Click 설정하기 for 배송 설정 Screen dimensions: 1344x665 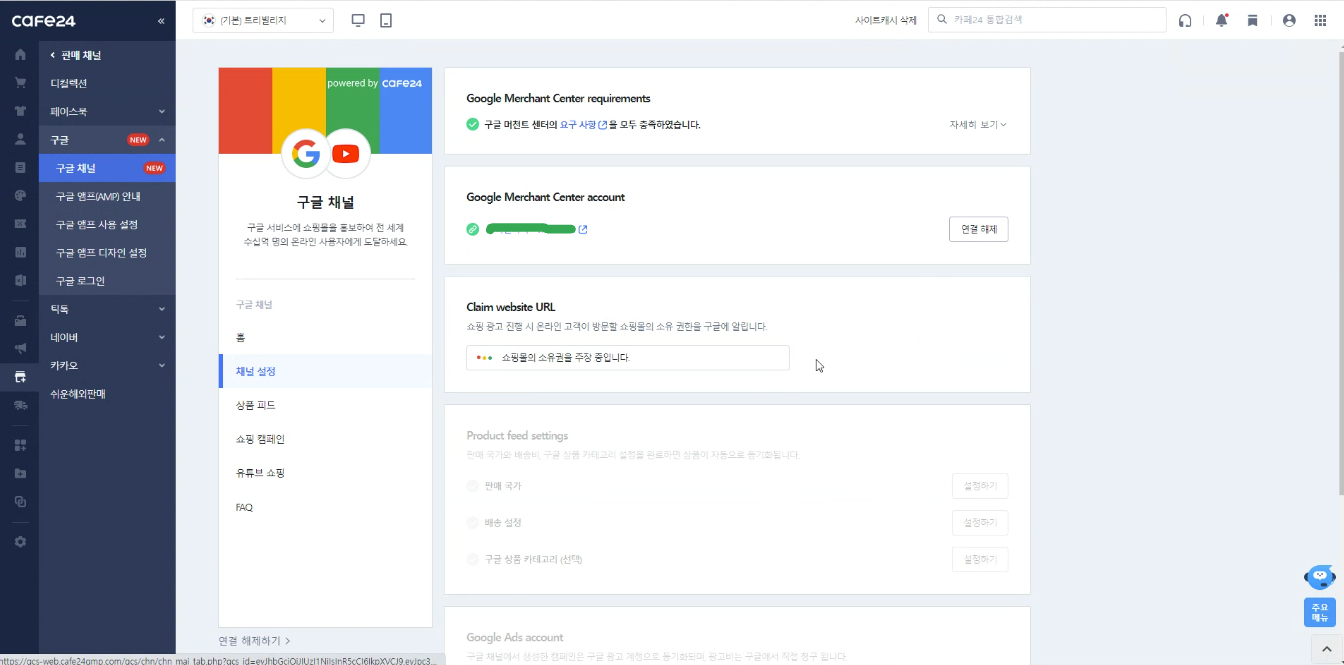[980, 523]
